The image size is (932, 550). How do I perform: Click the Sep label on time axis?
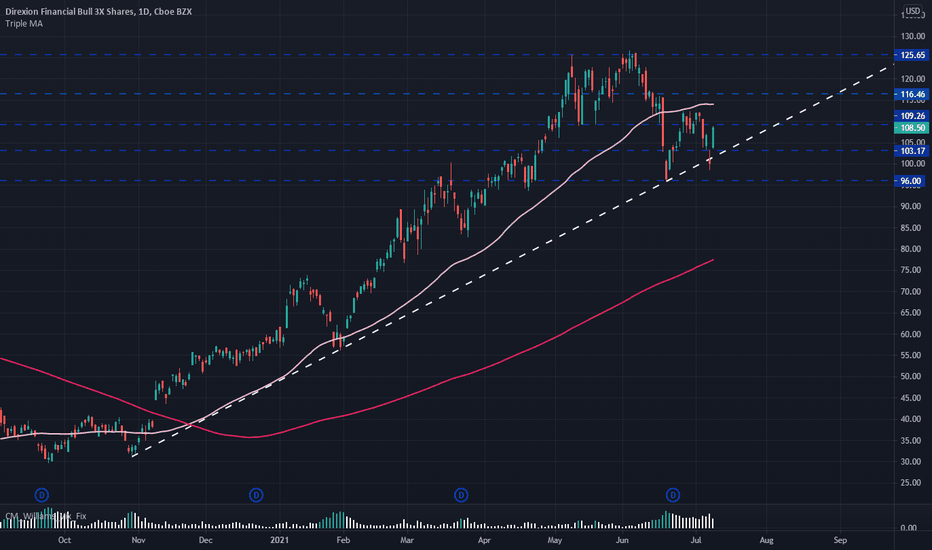click(840, 540)
